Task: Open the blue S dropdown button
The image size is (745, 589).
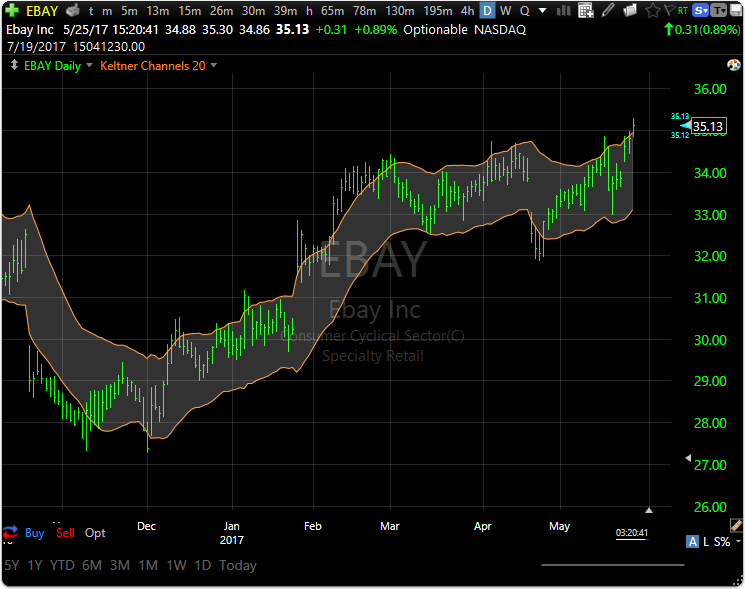Action: coord(701,10)
